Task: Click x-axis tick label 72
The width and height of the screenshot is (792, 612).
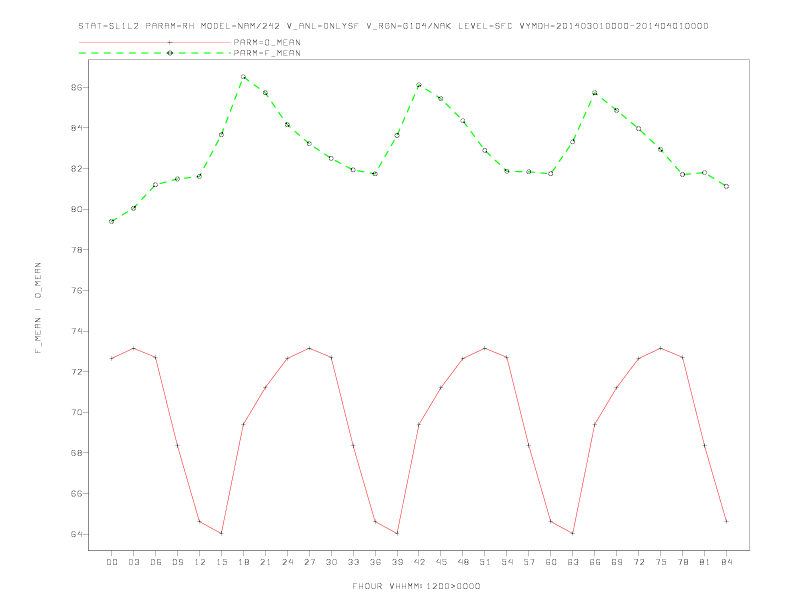Action: point(638,562)
